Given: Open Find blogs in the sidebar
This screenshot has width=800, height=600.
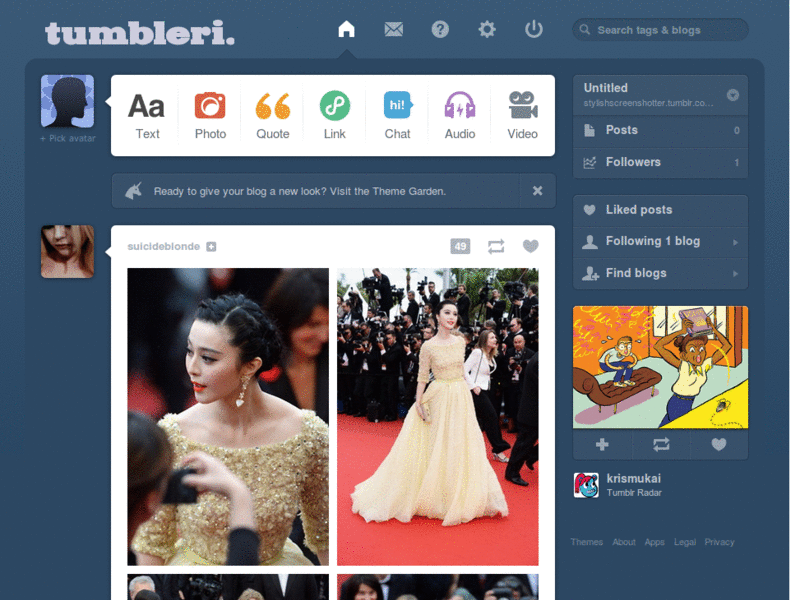Looking at the screenshot, I should (660, 273).
